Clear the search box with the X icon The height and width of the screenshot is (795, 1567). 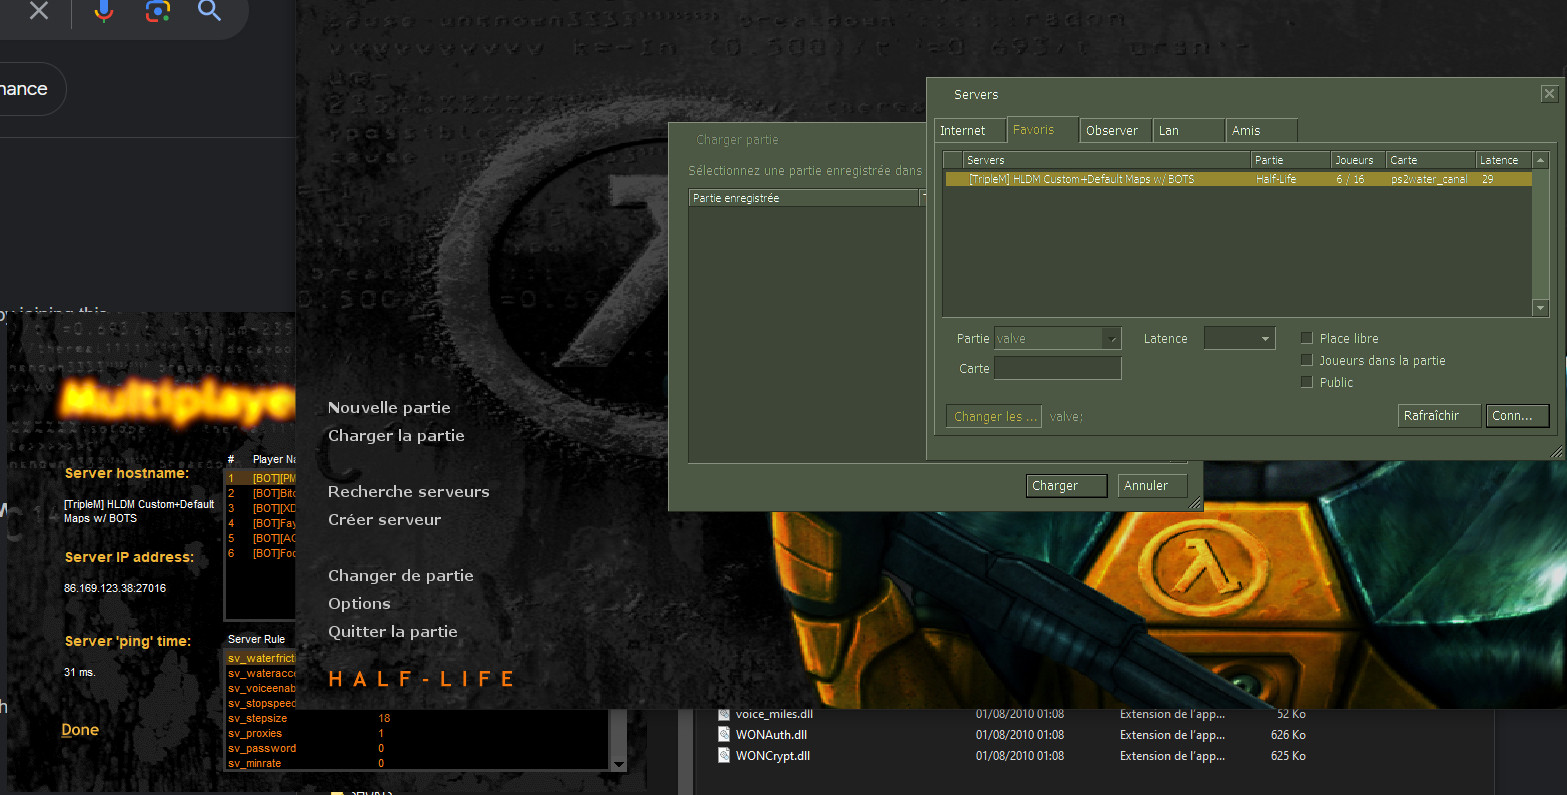pyautogui.click(x=38, y=12)
